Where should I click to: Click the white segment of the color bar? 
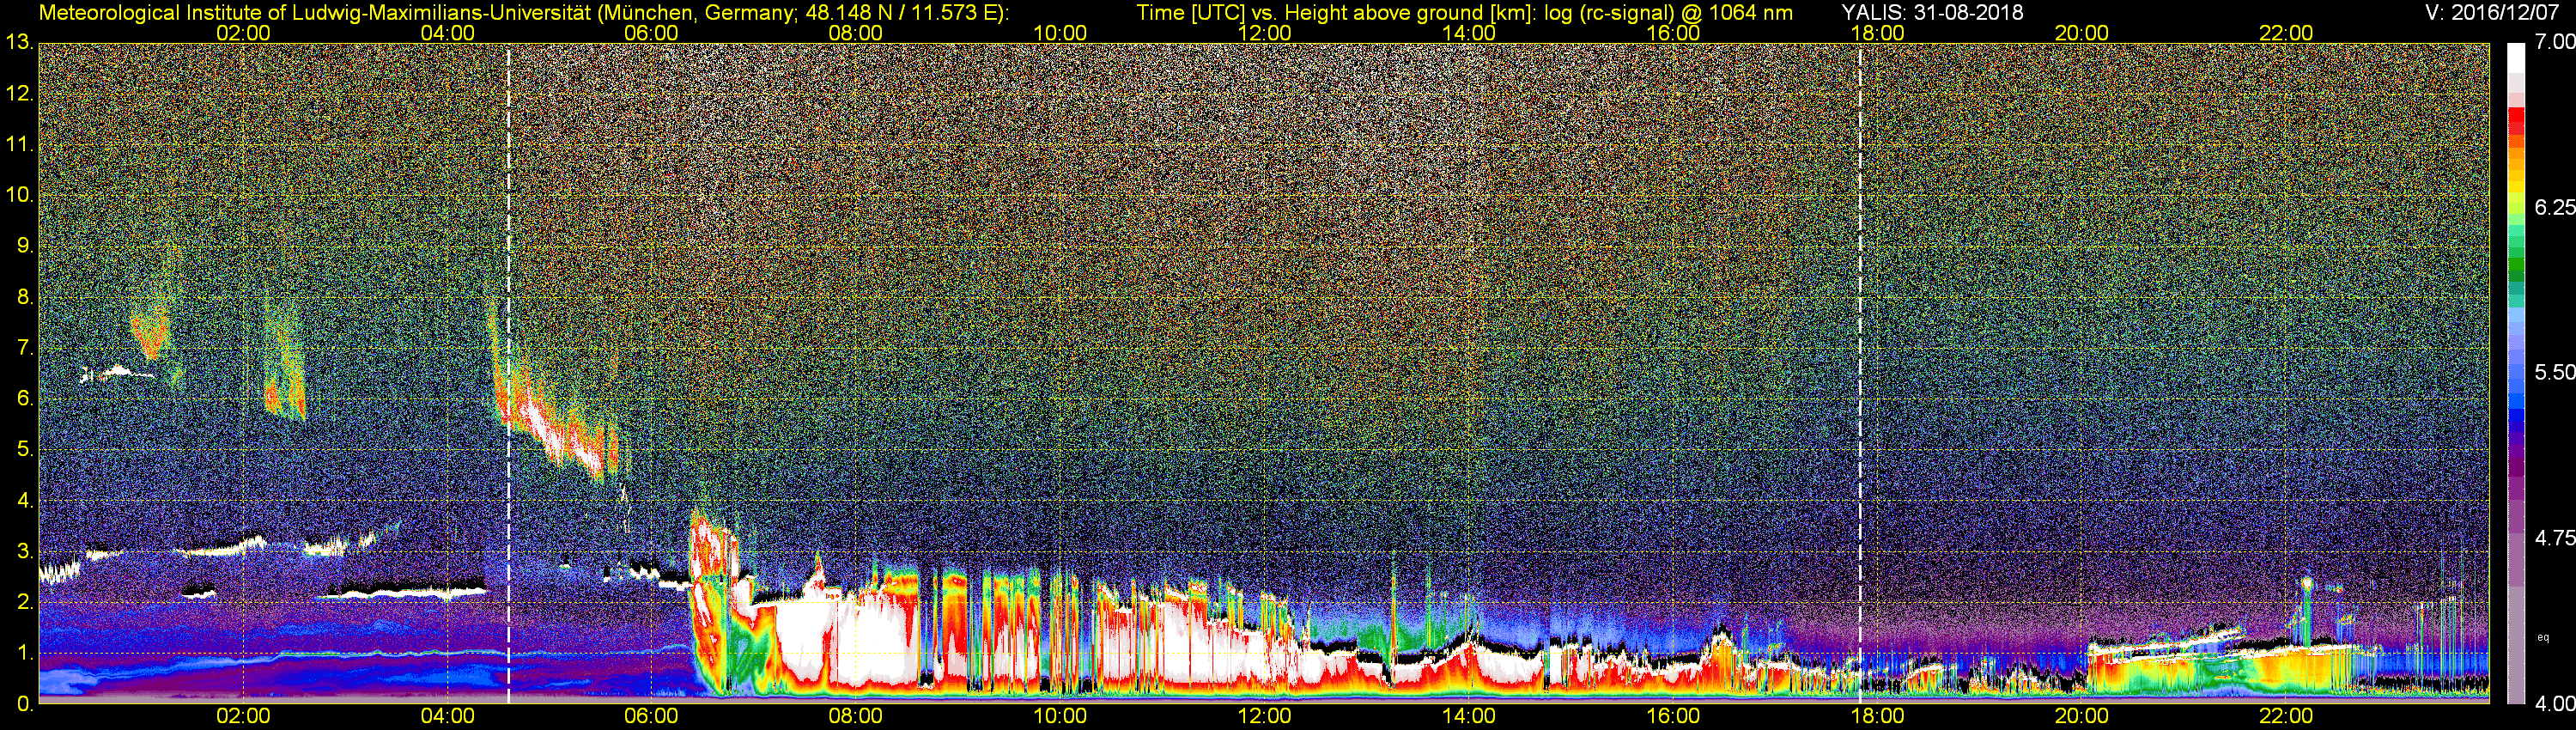click(2515, 59)
